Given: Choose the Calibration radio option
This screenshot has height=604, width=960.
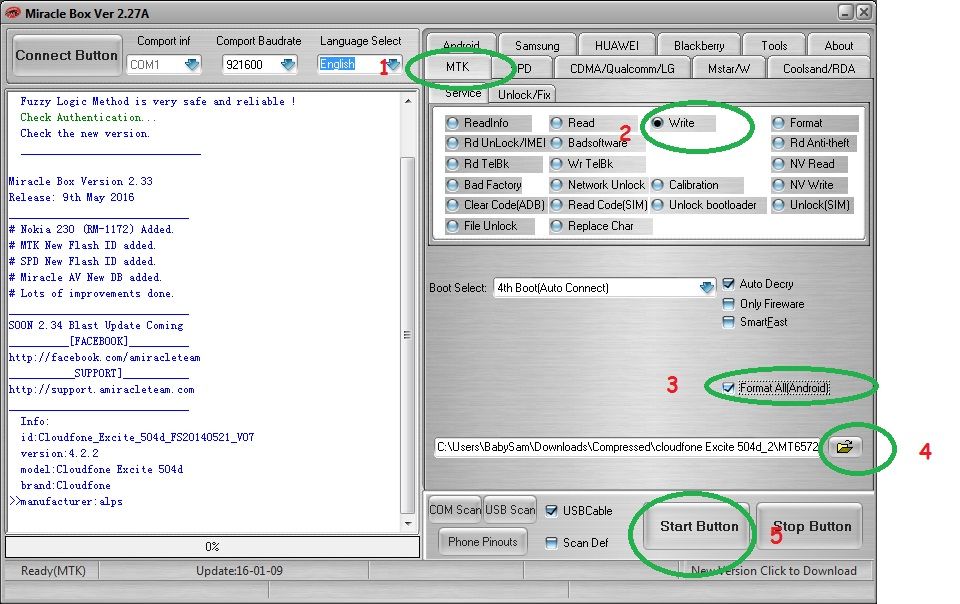Looking at the screenshot, I should click(x=658, y=185).
